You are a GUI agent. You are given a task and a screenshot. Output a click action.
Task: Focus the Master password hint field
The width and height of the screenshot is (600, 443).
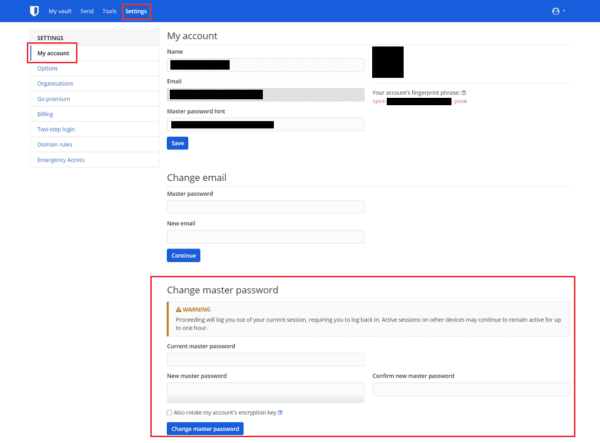coord(266,124)
